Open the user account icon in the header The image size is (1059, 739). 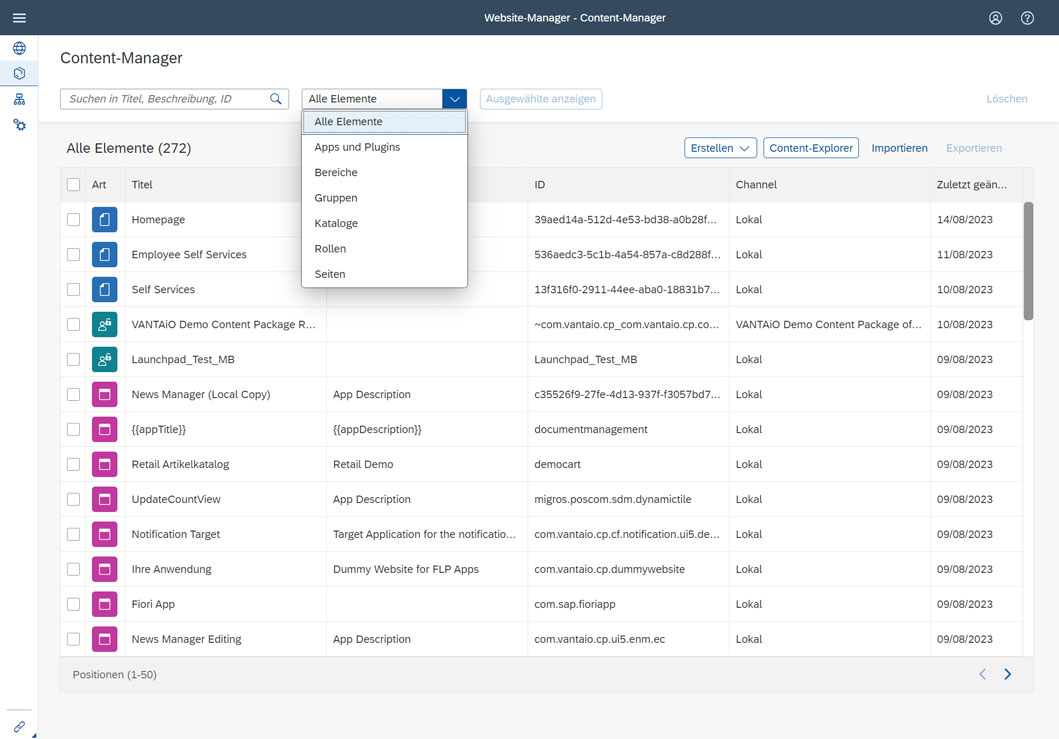click(995, 17)
